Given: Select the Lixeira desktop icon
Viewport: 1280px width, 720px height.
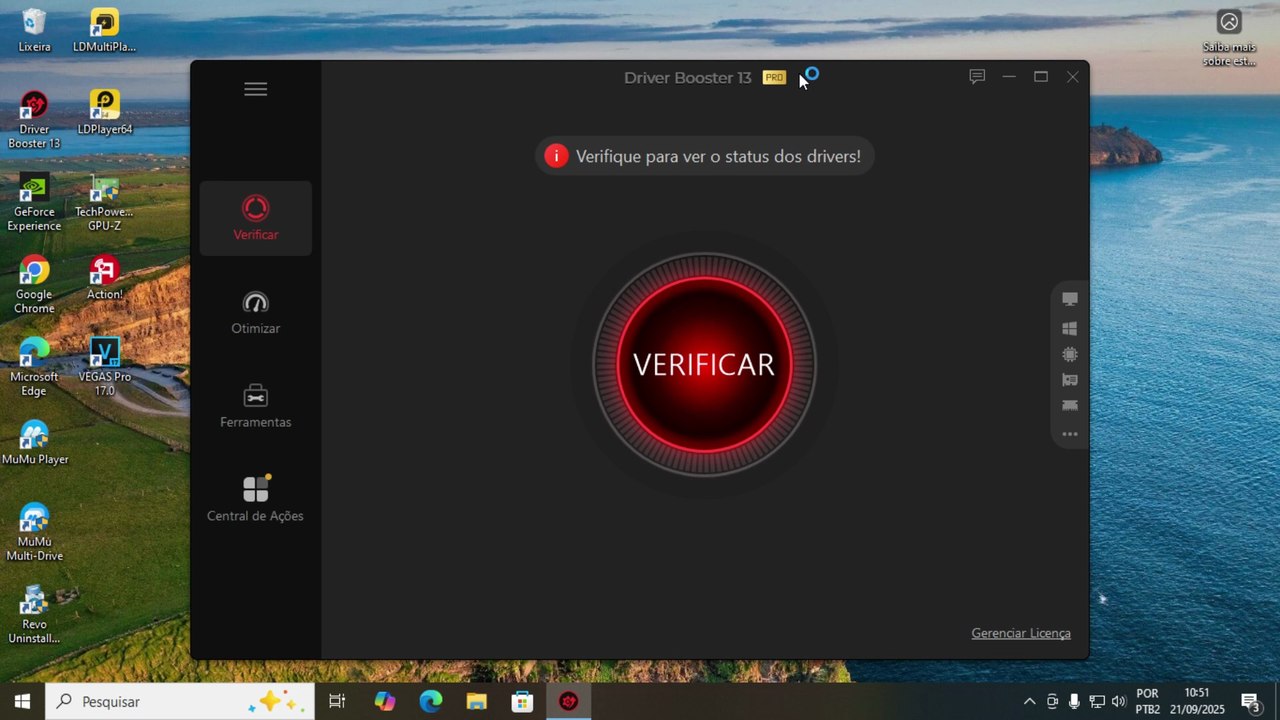Looking at the screenshot, I should pyautogui.click(x=34, y=30).
